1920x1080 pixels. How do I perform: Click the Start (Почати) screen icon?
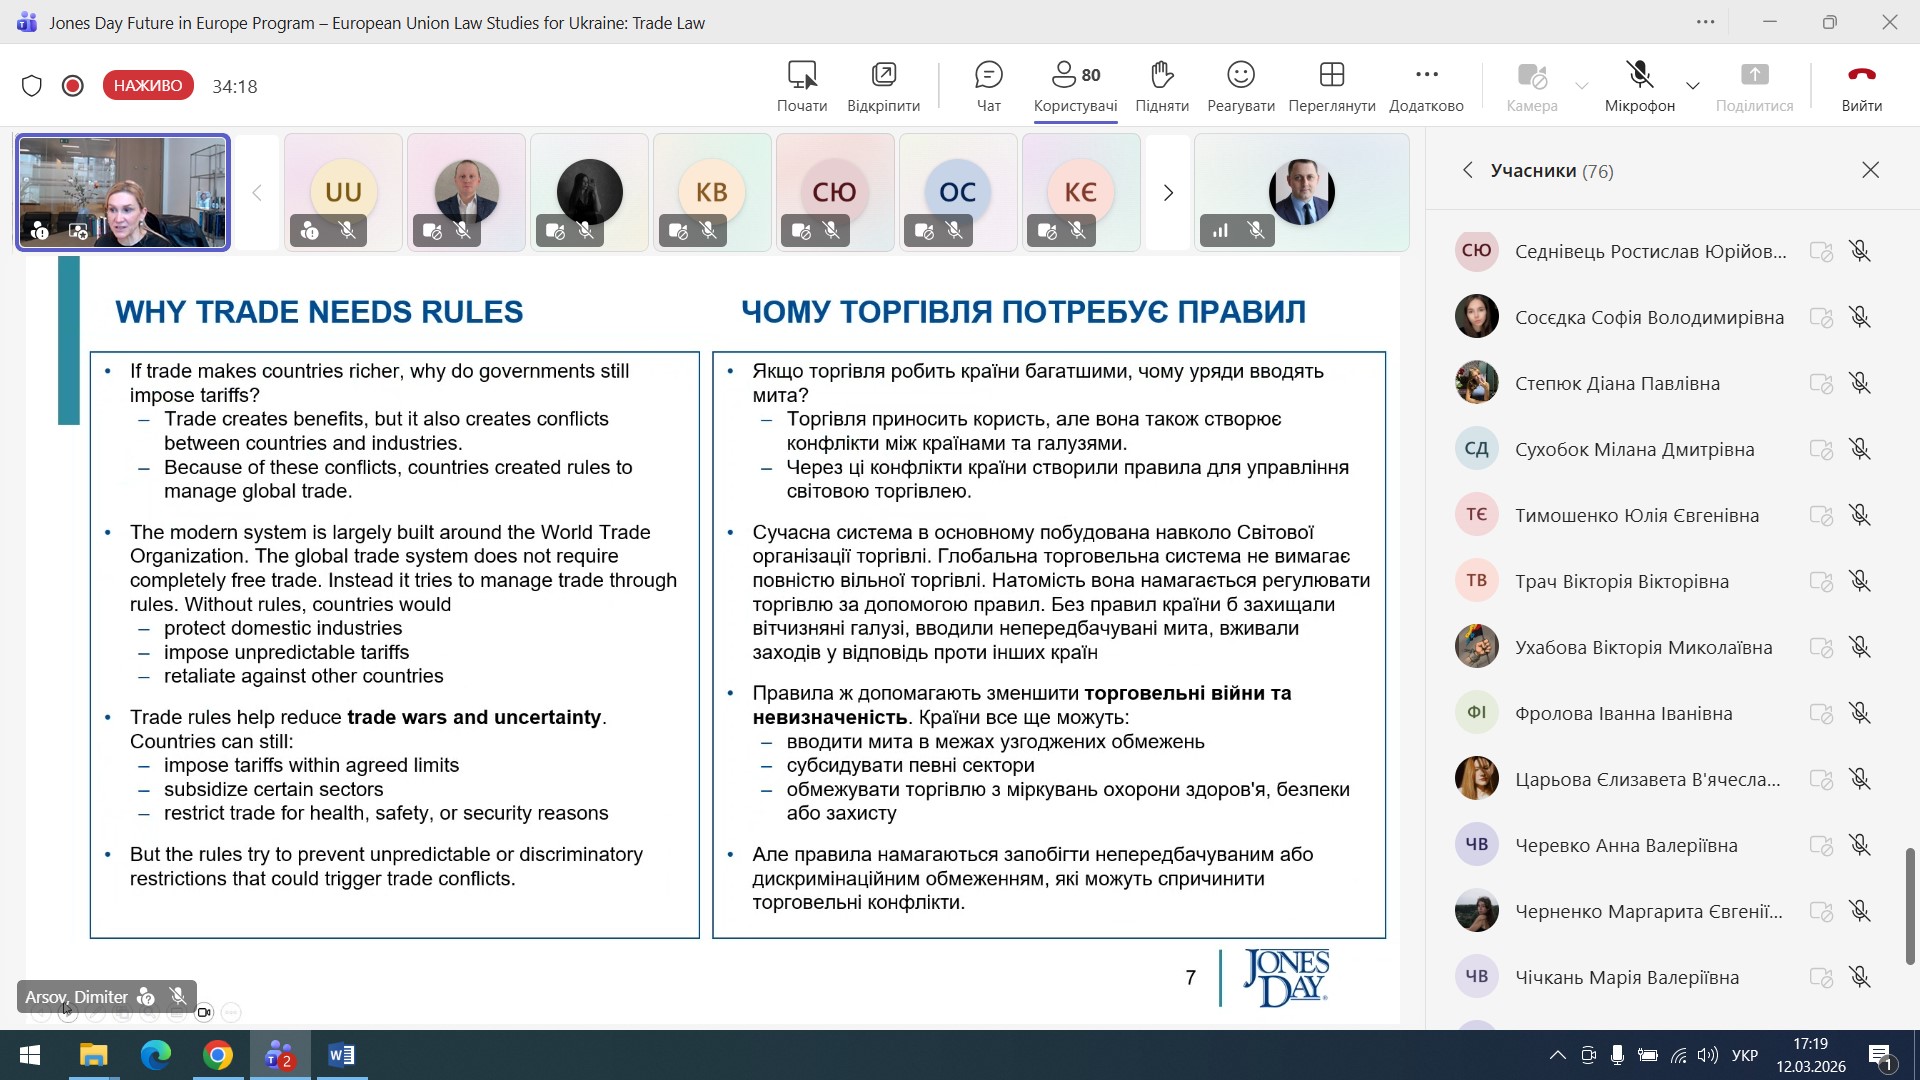(802, 76)
